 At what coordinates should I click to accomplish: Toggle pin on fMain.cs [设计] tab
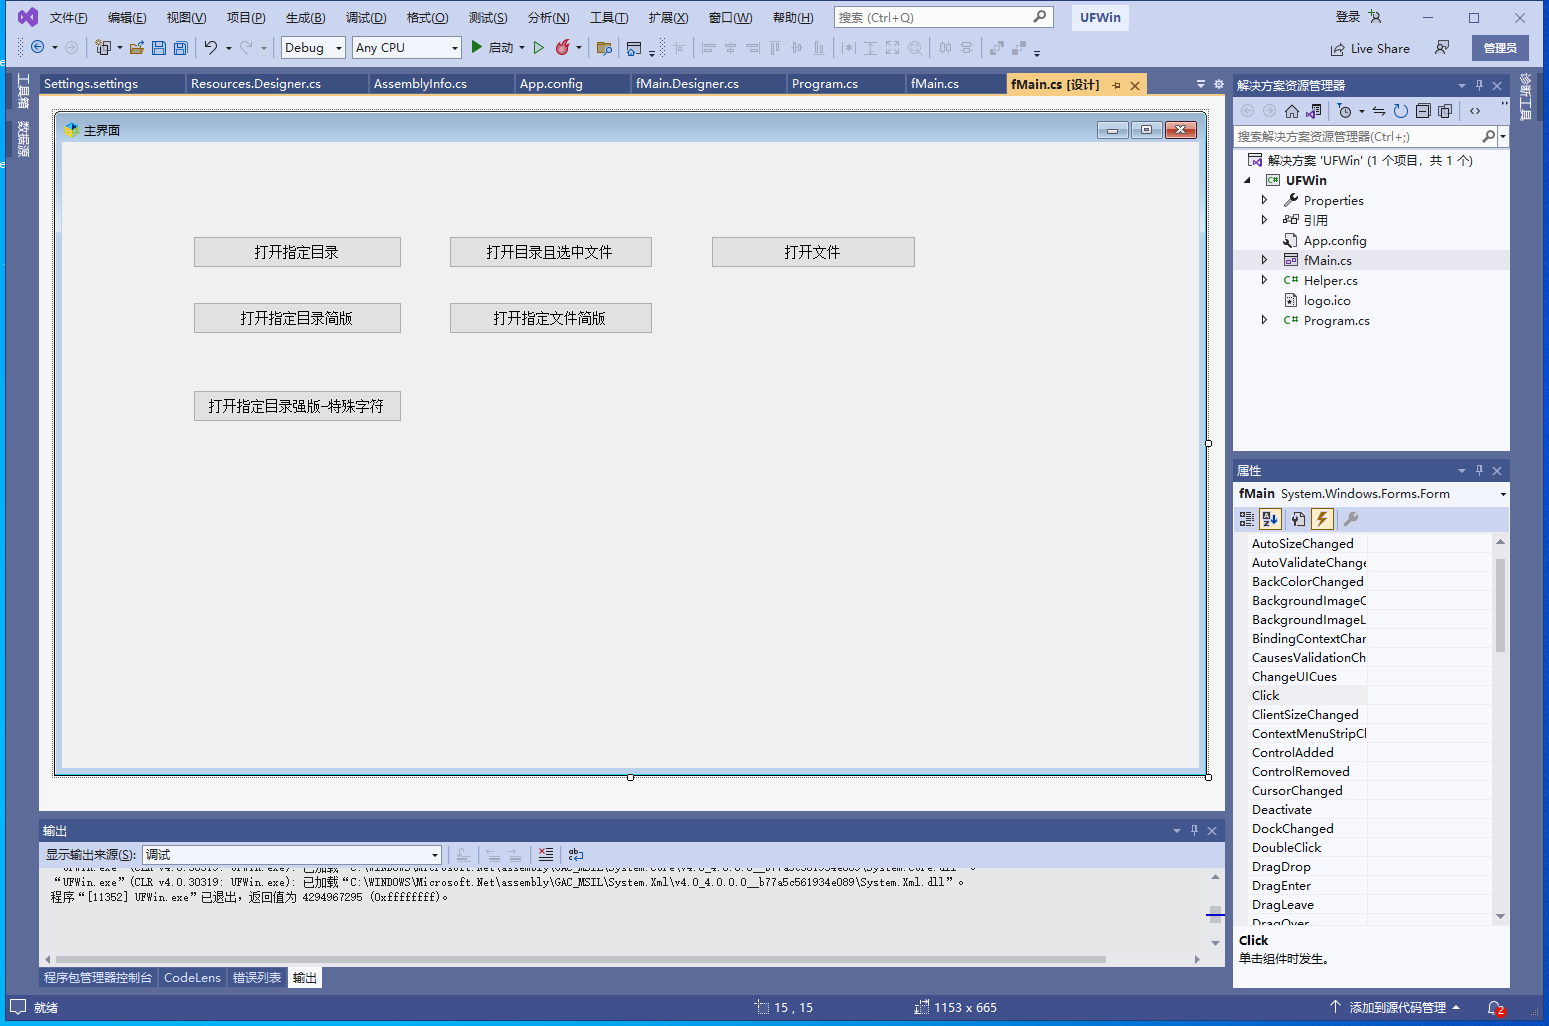point(1117,85)
